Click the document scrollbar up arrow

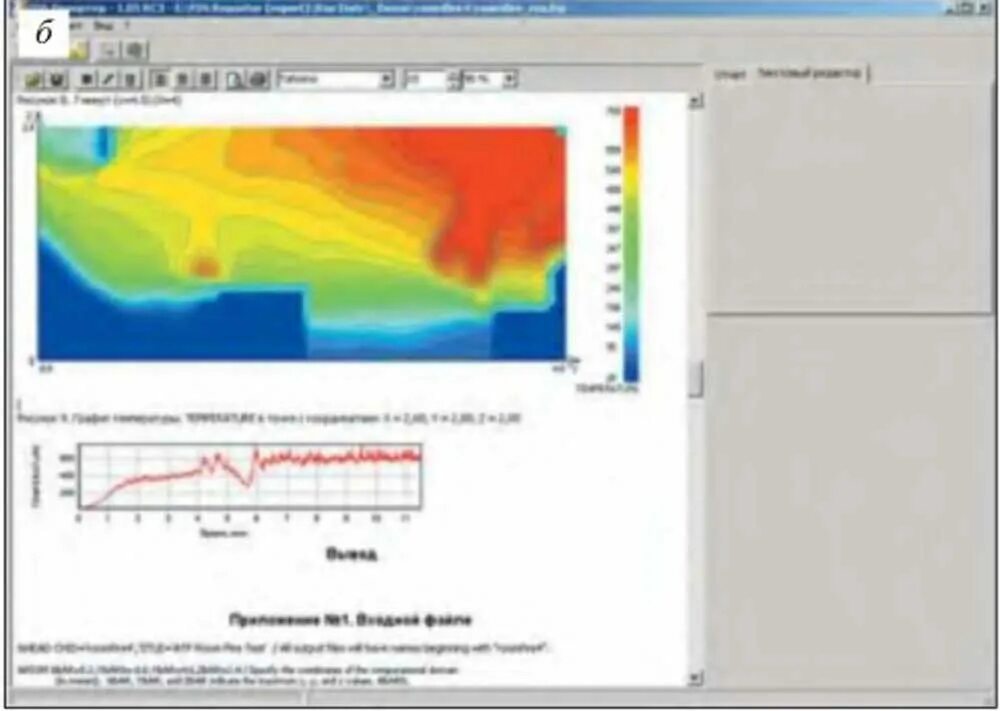(696, 101)
